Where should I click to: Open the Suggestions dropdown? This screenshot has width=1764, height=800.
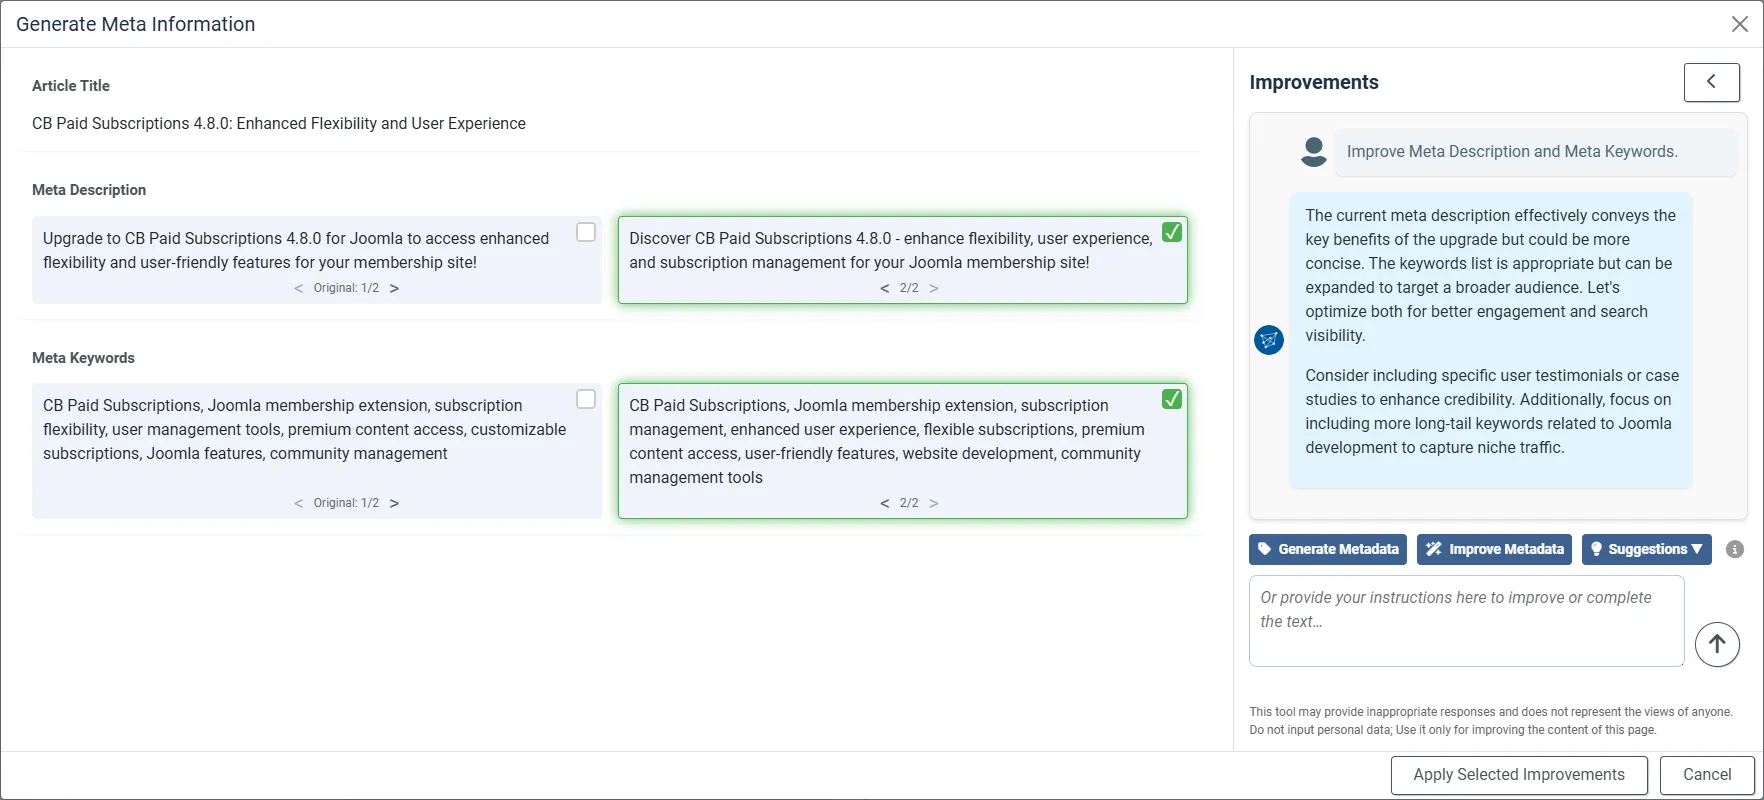1646,549
